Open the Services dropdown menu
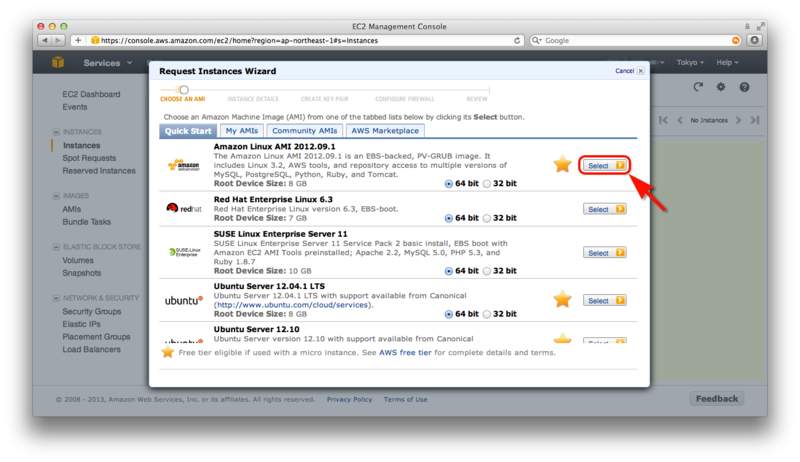This screenshot has height=462, width=800. pyautogui.click(x=108, y=63)
